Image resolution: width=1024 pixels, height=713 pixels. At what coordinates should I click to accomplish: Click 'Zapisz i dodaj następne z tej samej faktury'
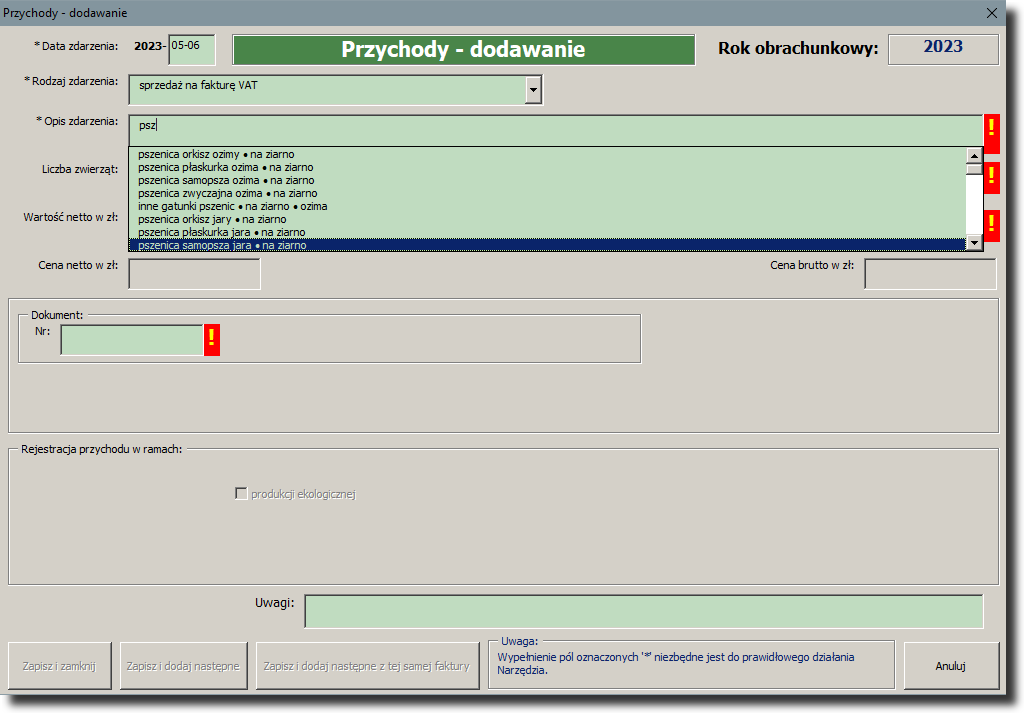coord(366,666)
